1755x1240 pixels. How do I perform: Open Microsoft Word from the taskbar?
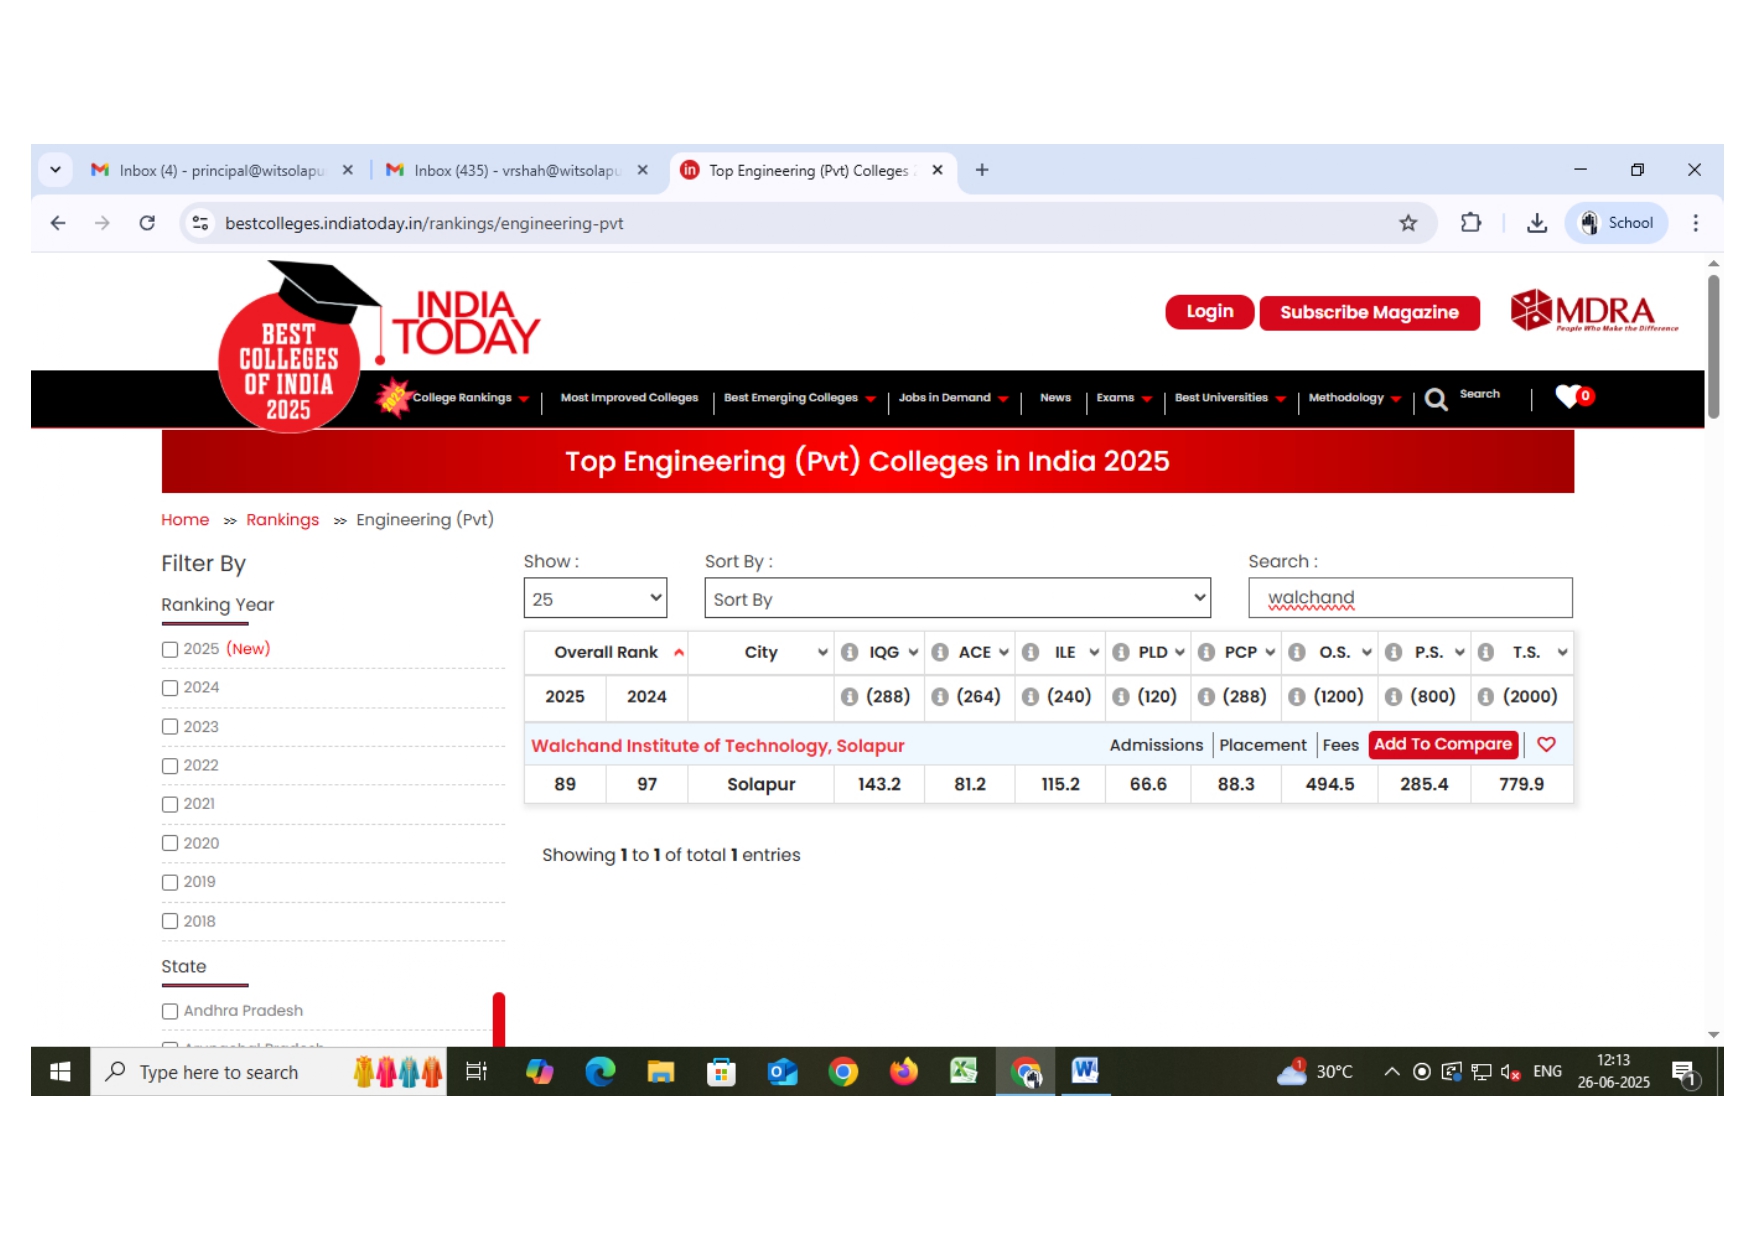click(x=1085, y=1071)
